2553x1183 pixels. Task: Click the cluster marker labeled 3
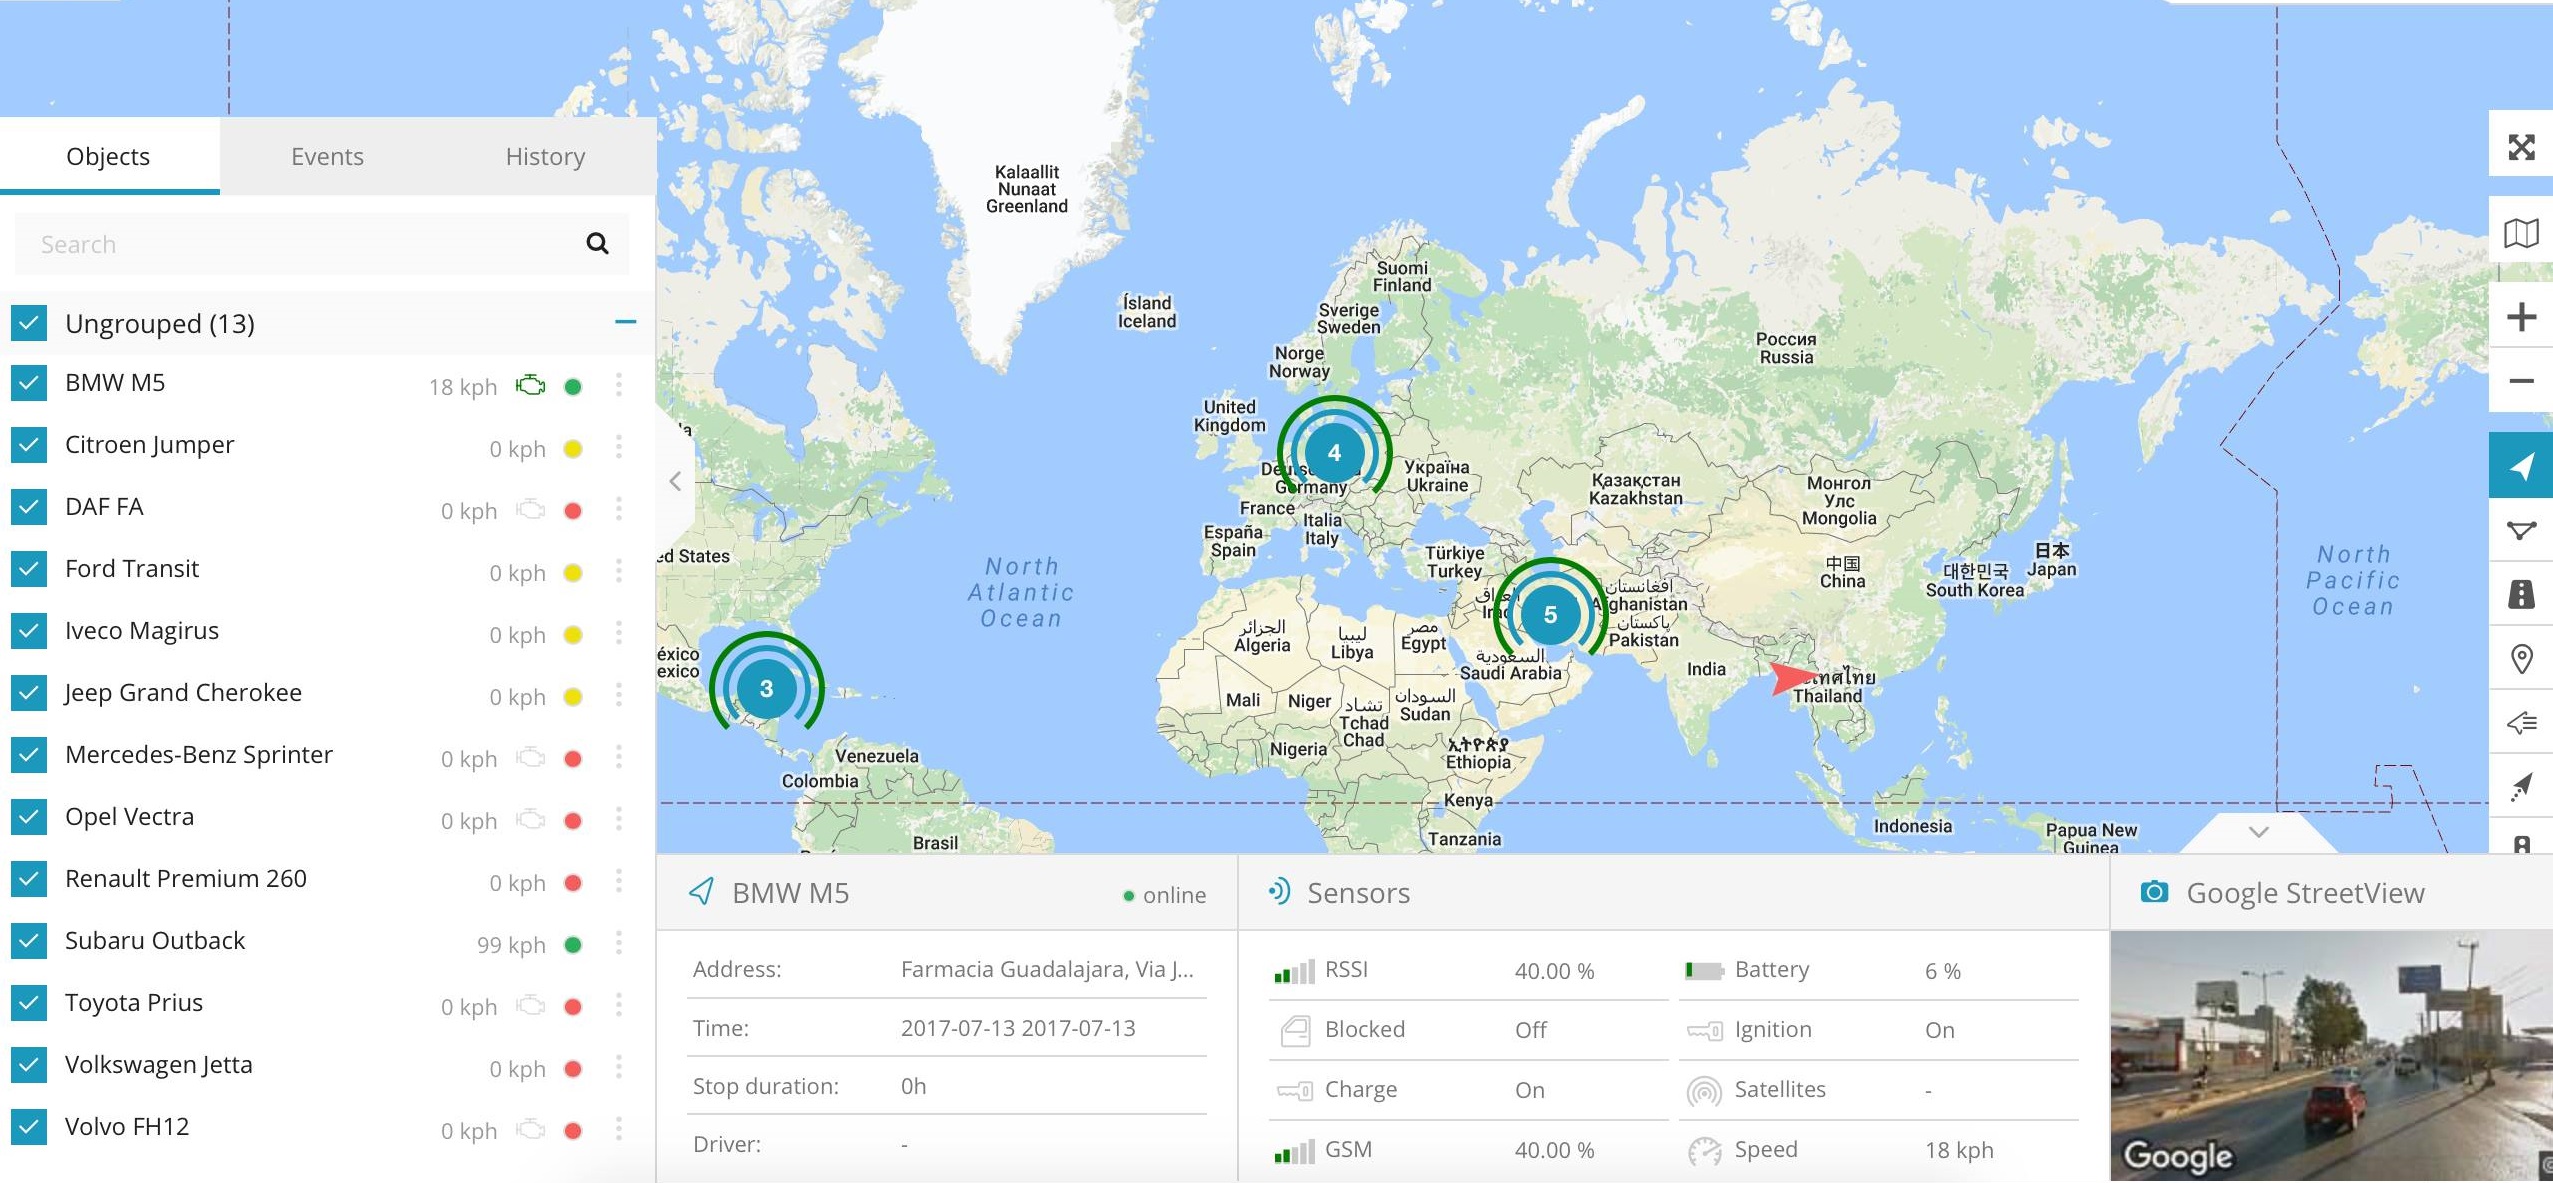(766, 689)
